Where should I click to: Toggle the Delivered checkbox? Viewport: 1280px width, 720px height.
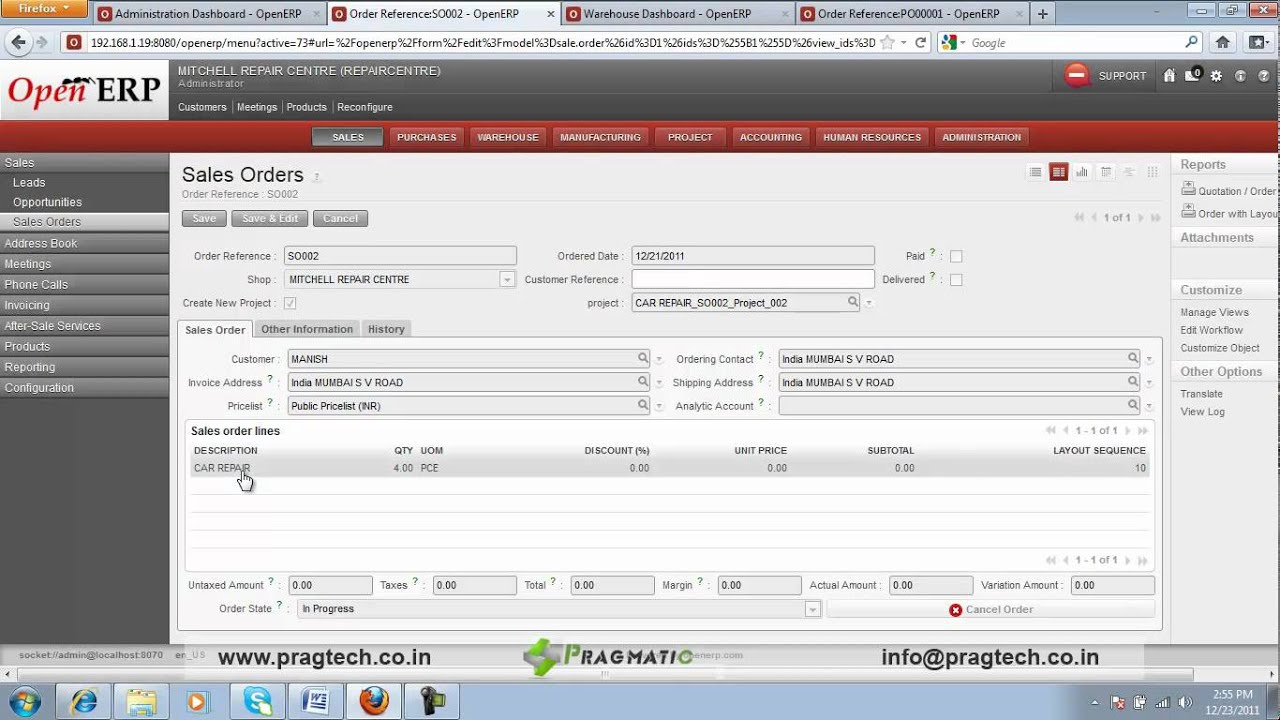point(956,280)
